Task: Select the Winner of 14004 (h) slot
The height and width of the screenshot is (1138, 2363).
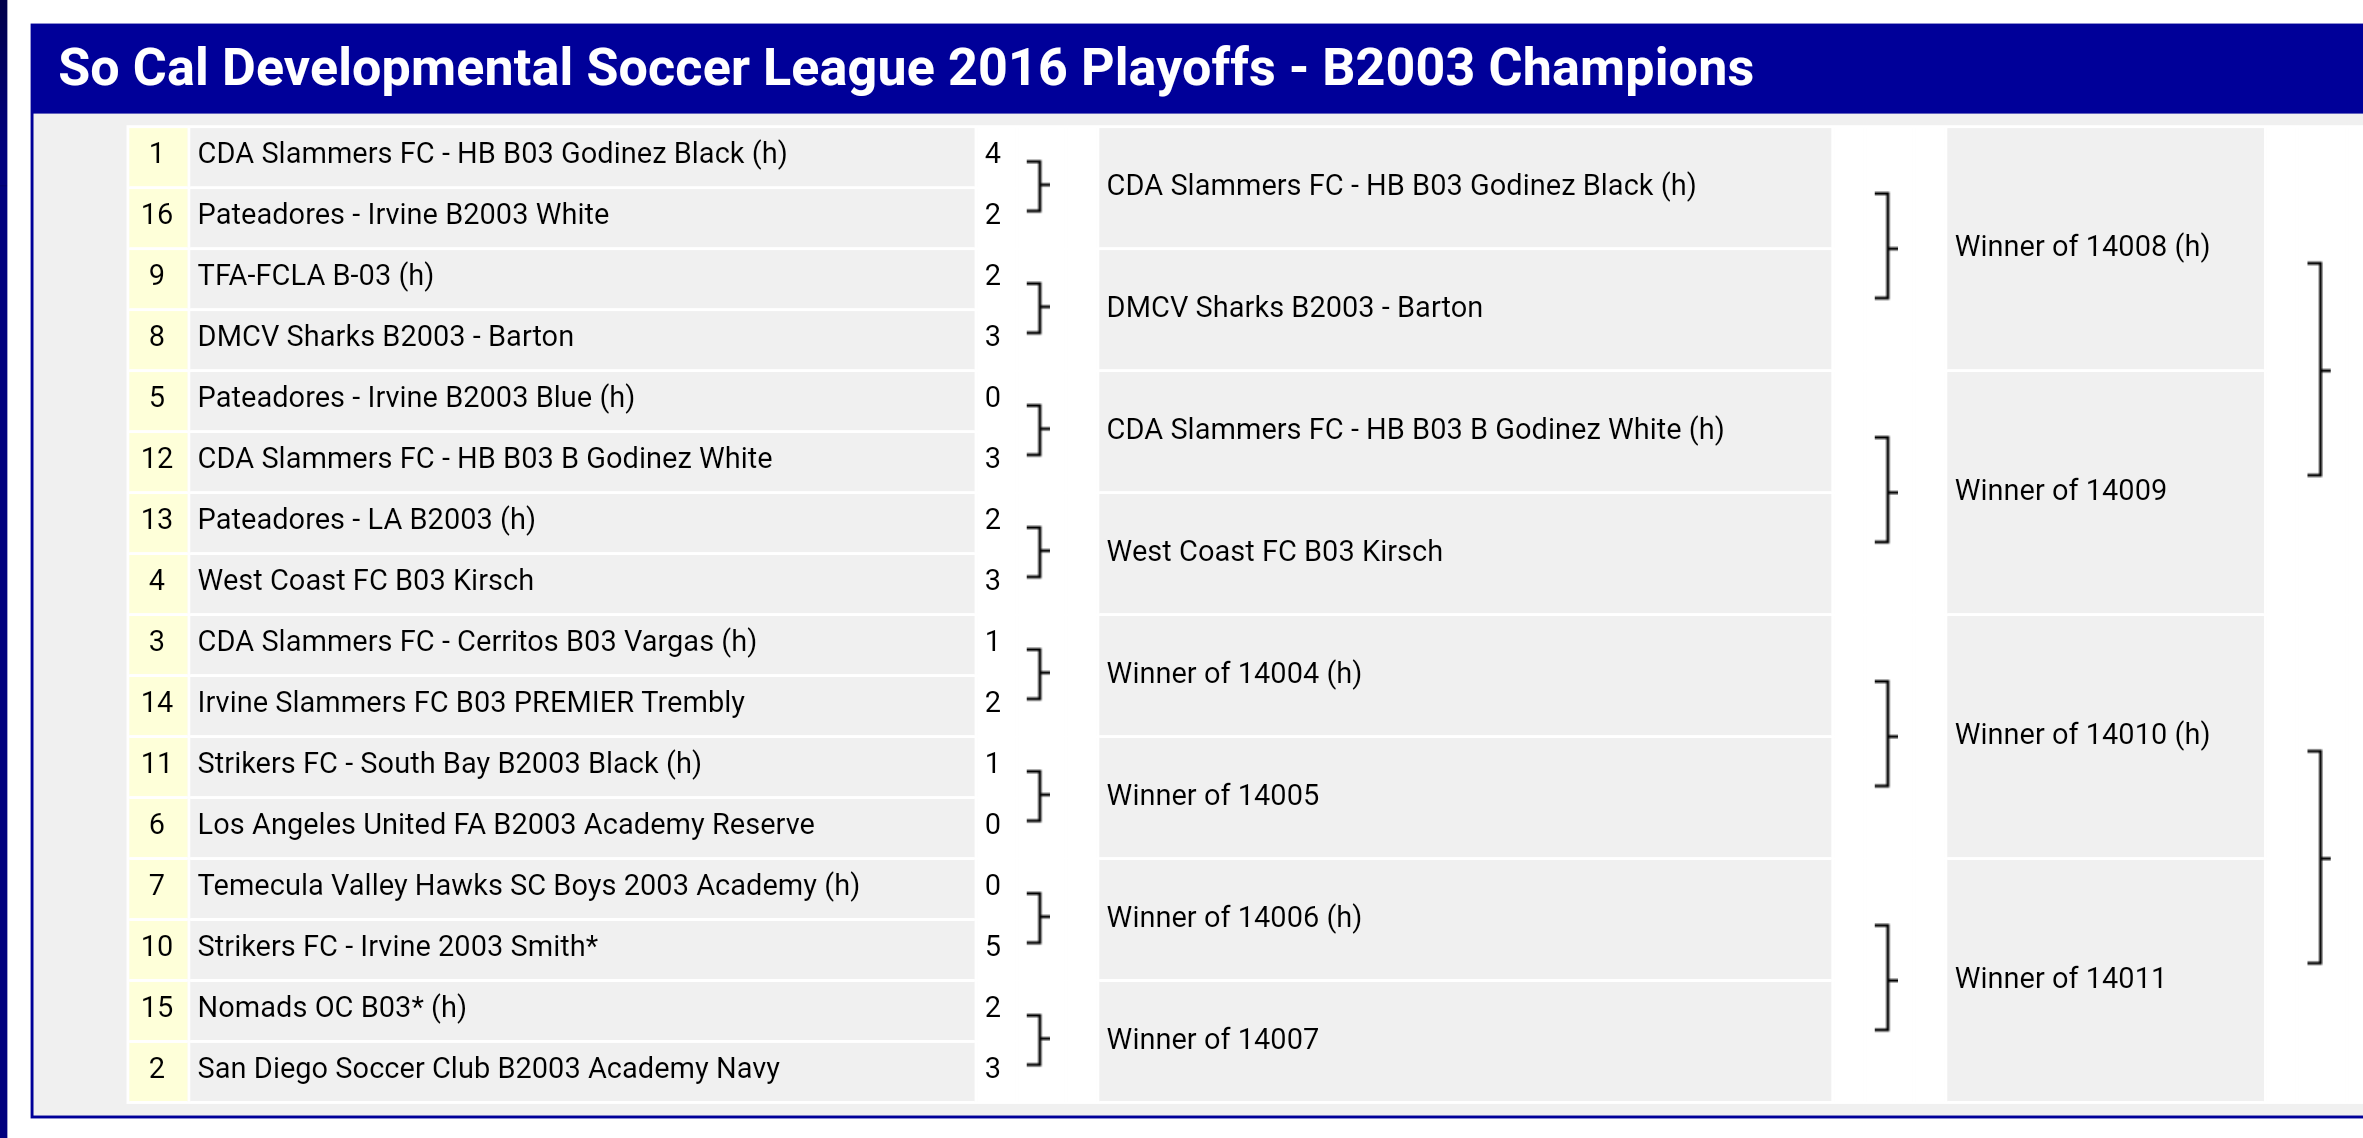Action: coord(1233,673)
